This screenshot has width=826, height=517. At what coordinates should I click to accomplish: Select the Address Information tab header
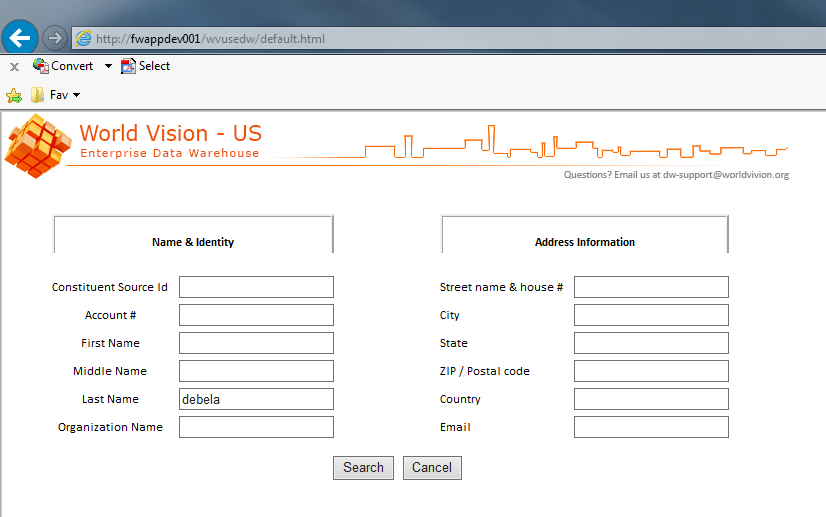point(585,242)
